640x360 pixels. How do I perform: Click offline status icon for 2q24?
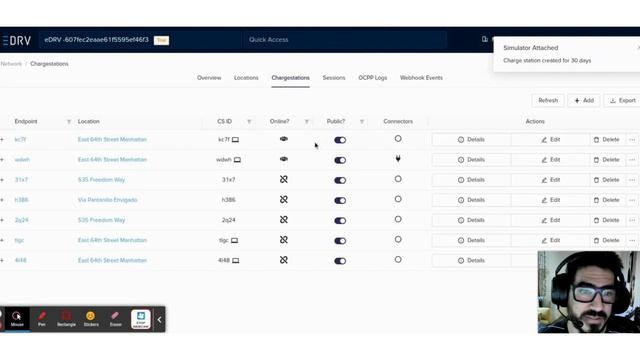[284, 220]
